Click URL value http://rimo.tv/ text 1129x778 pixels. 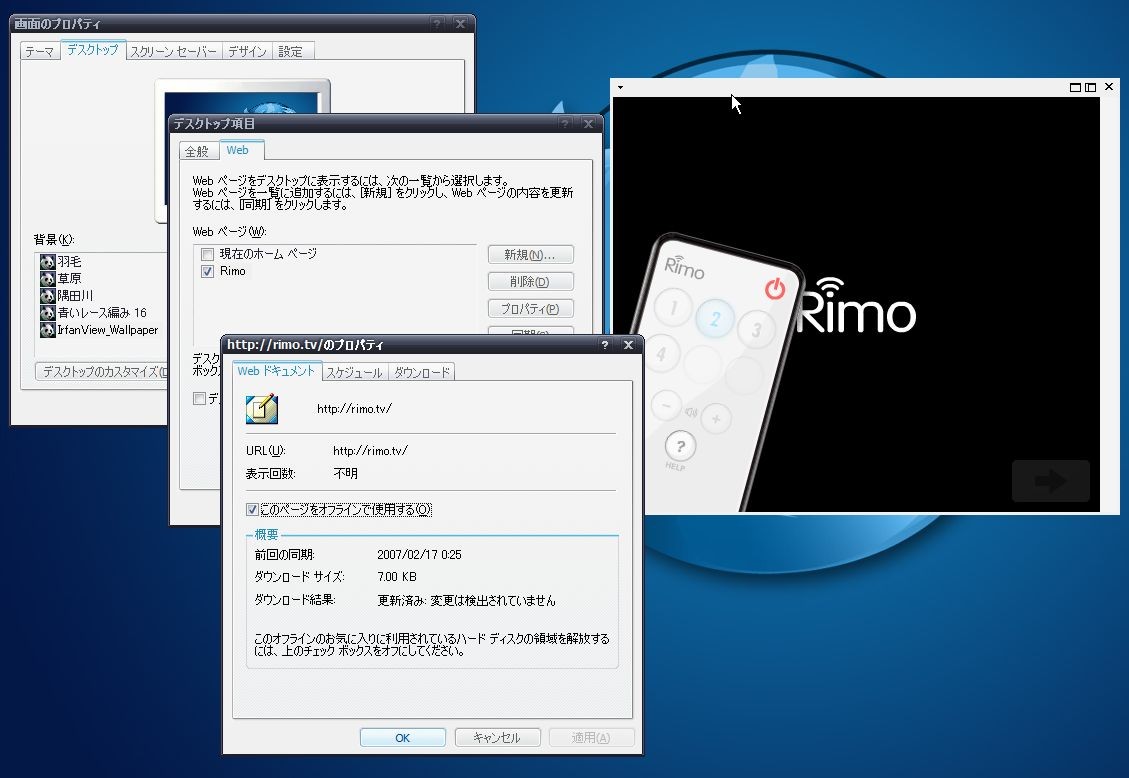click(x=370, y=451)
